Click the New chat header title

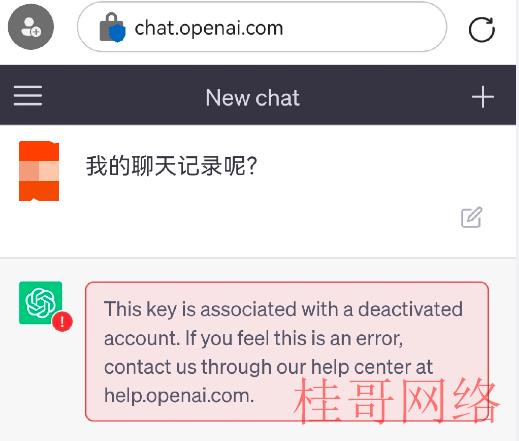tap(252, 98)
